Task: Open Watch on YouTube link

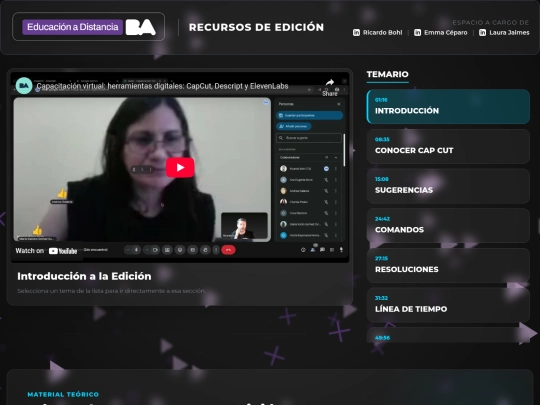Action: pos(46,251)
